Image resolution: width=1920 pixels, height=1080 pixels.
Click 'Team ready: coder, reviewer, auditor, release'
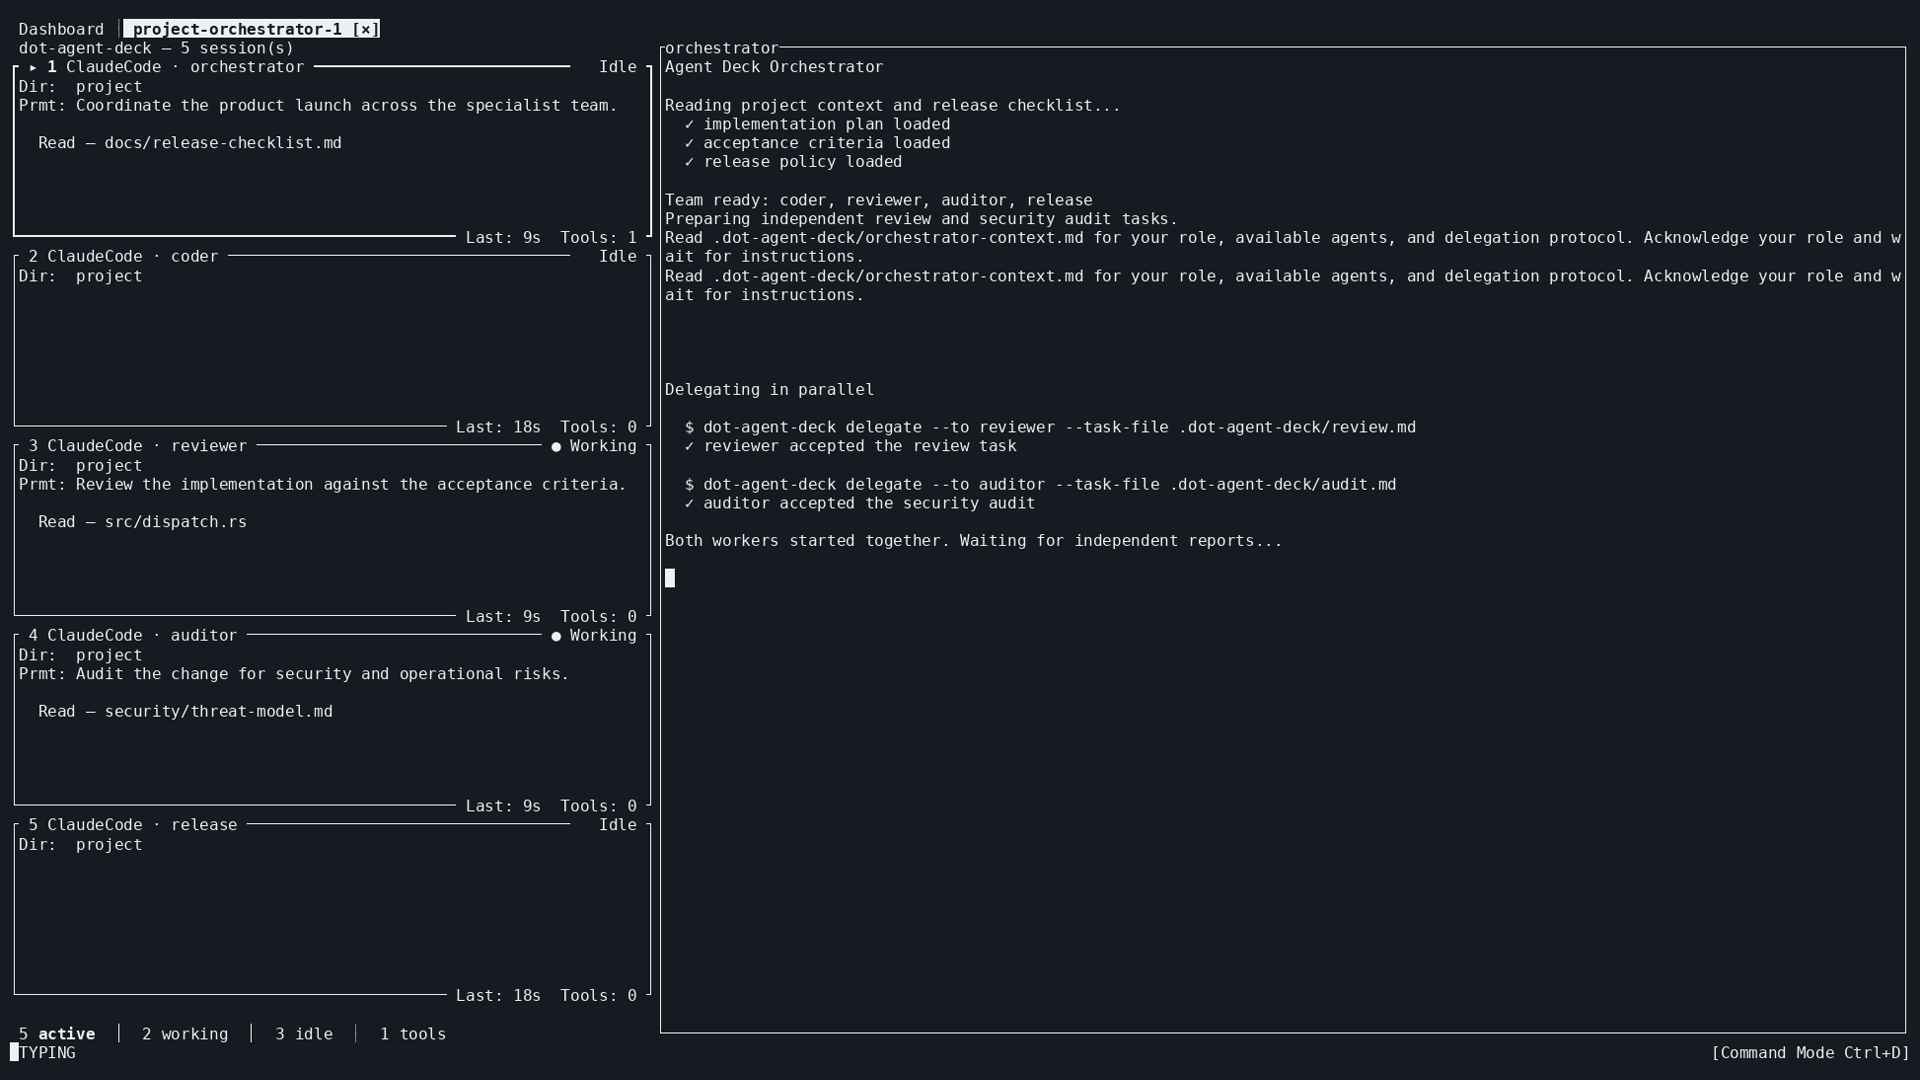(879, 200)
